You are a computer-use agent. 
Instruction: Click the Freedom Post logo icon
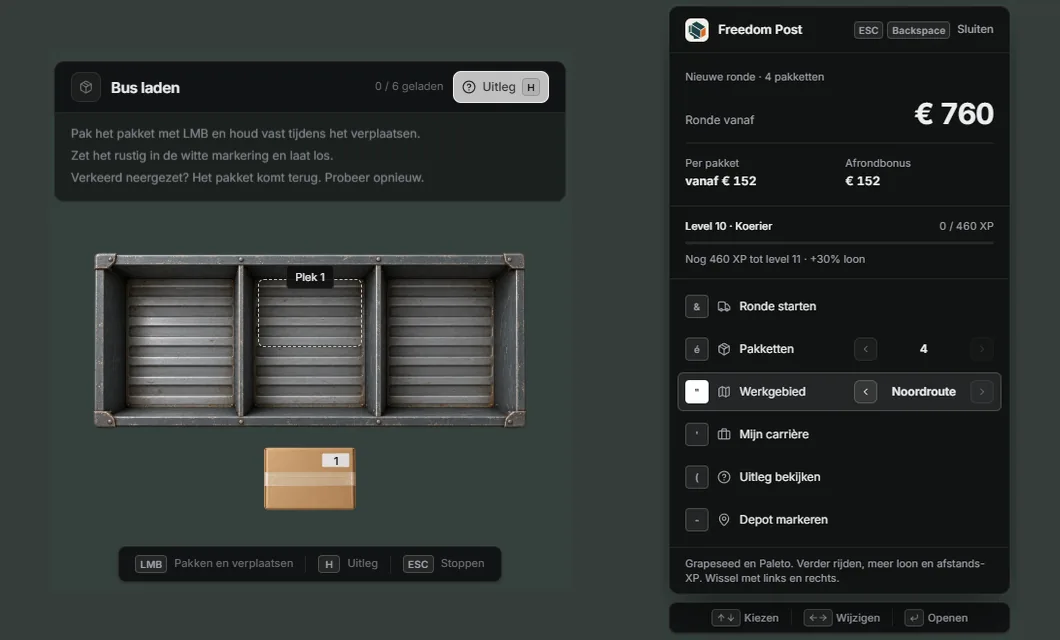[696, 30]
